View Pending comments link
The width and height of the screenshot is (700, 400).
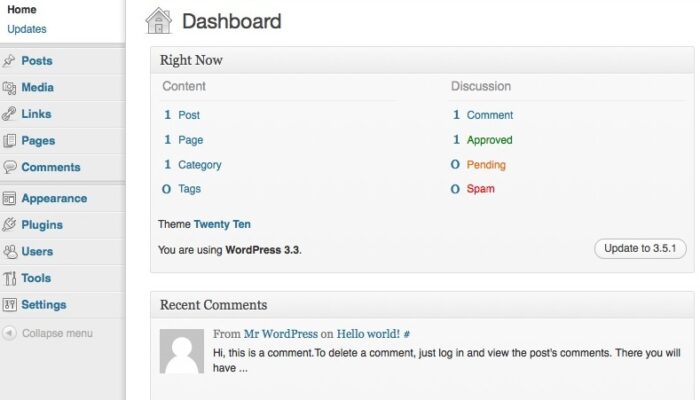point(486,165)
